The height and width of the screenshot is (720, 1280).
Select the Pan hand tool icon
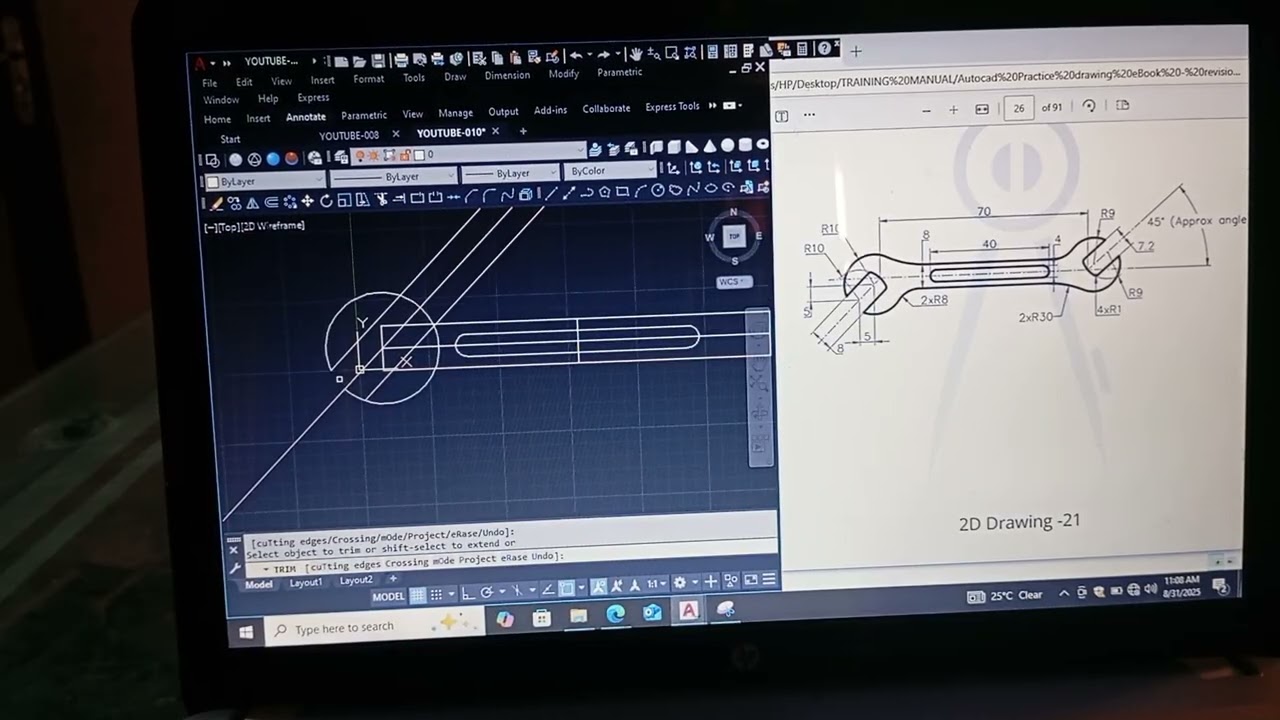635,54
